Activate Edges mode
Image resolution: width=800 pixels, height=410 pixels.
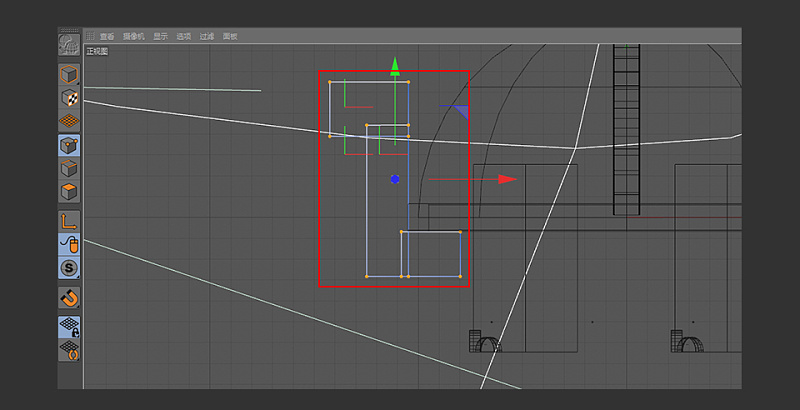69,168
